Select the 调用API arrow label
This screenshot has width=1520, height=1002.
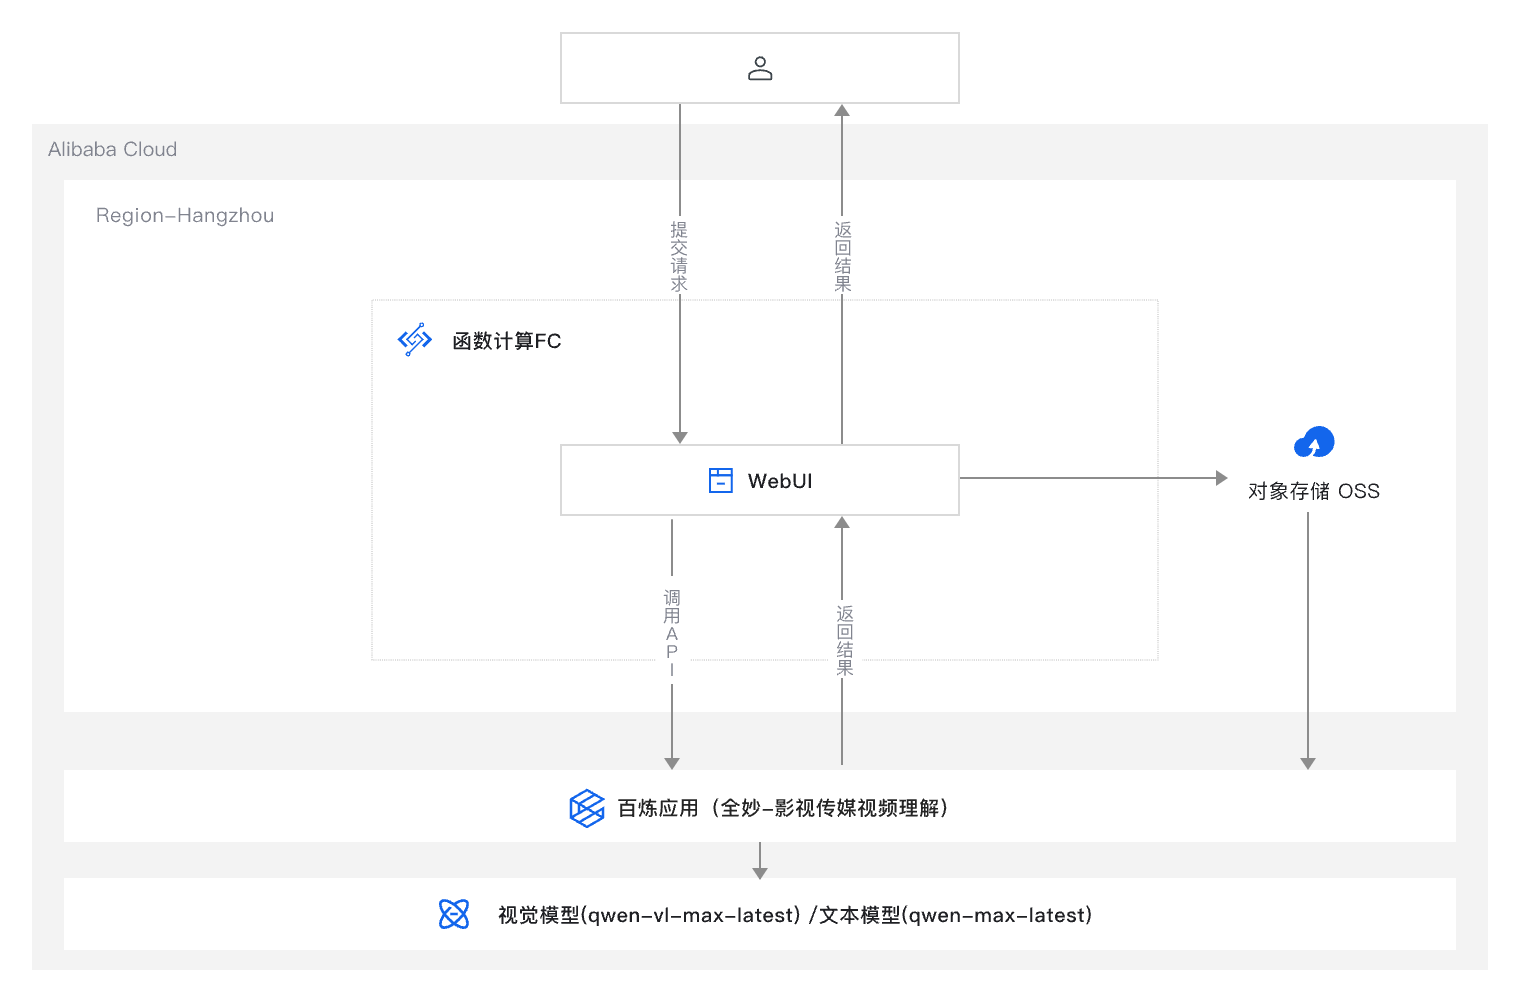(672, 633)
